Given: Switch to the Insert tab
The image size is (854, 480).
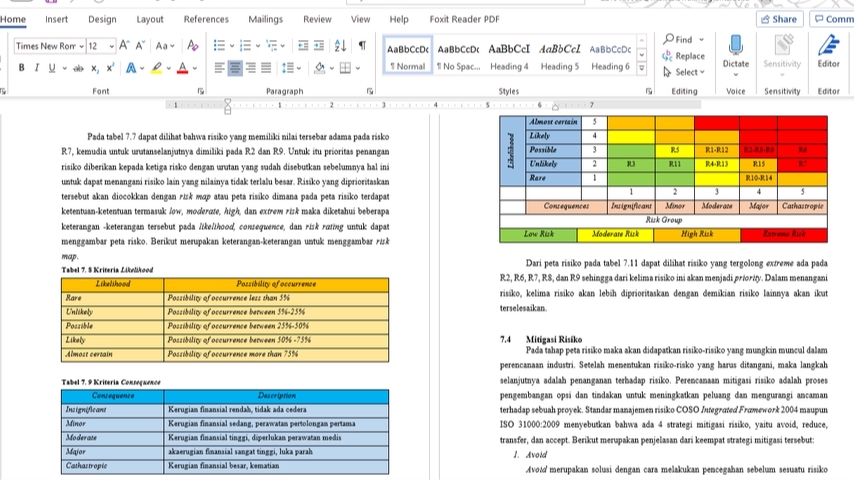Looking at the screenshot, I should 57,19.
